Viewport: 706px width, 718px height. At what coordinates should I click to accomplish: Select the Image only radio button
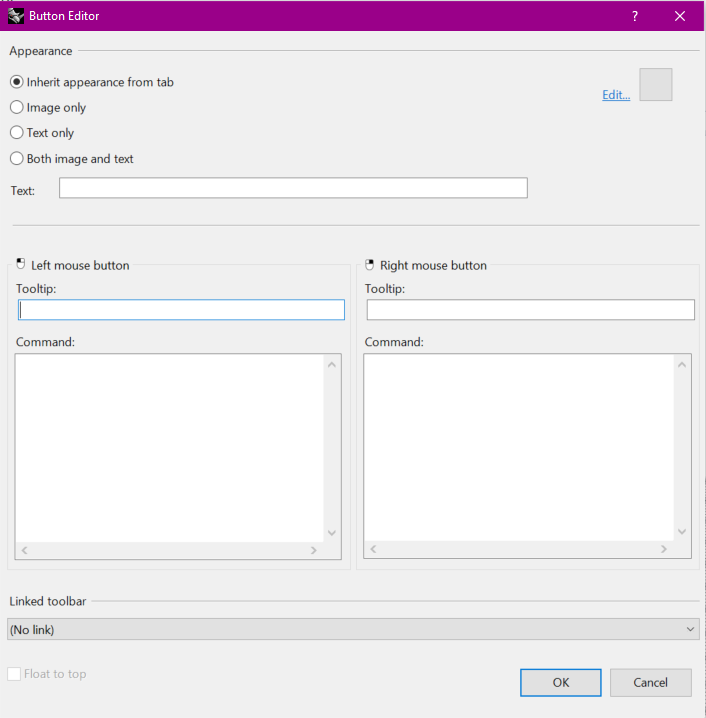[x=17, y=107]
